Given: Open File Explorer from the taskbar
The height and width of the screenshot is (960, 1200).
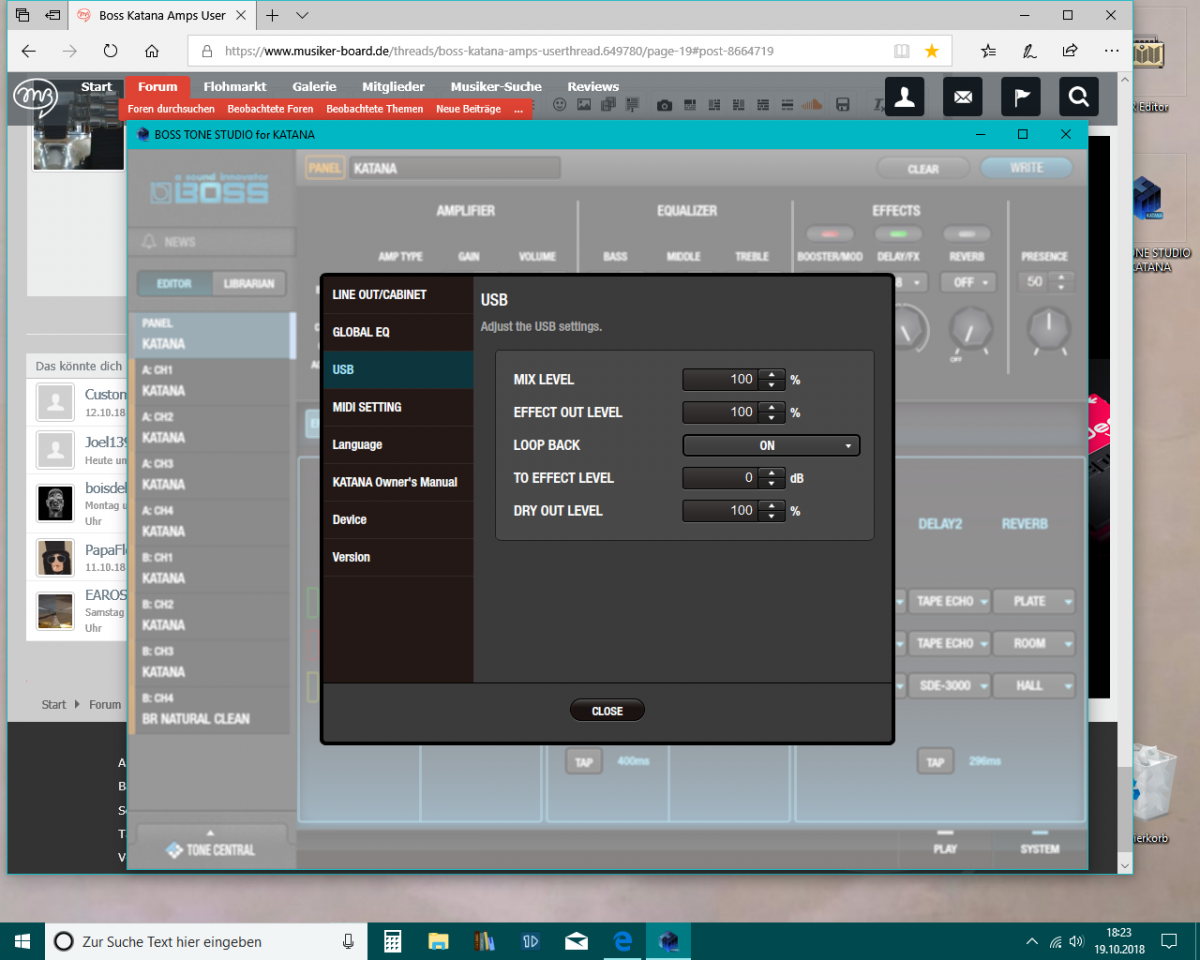Looking at the screenshot, I should [x=438, y=941].
